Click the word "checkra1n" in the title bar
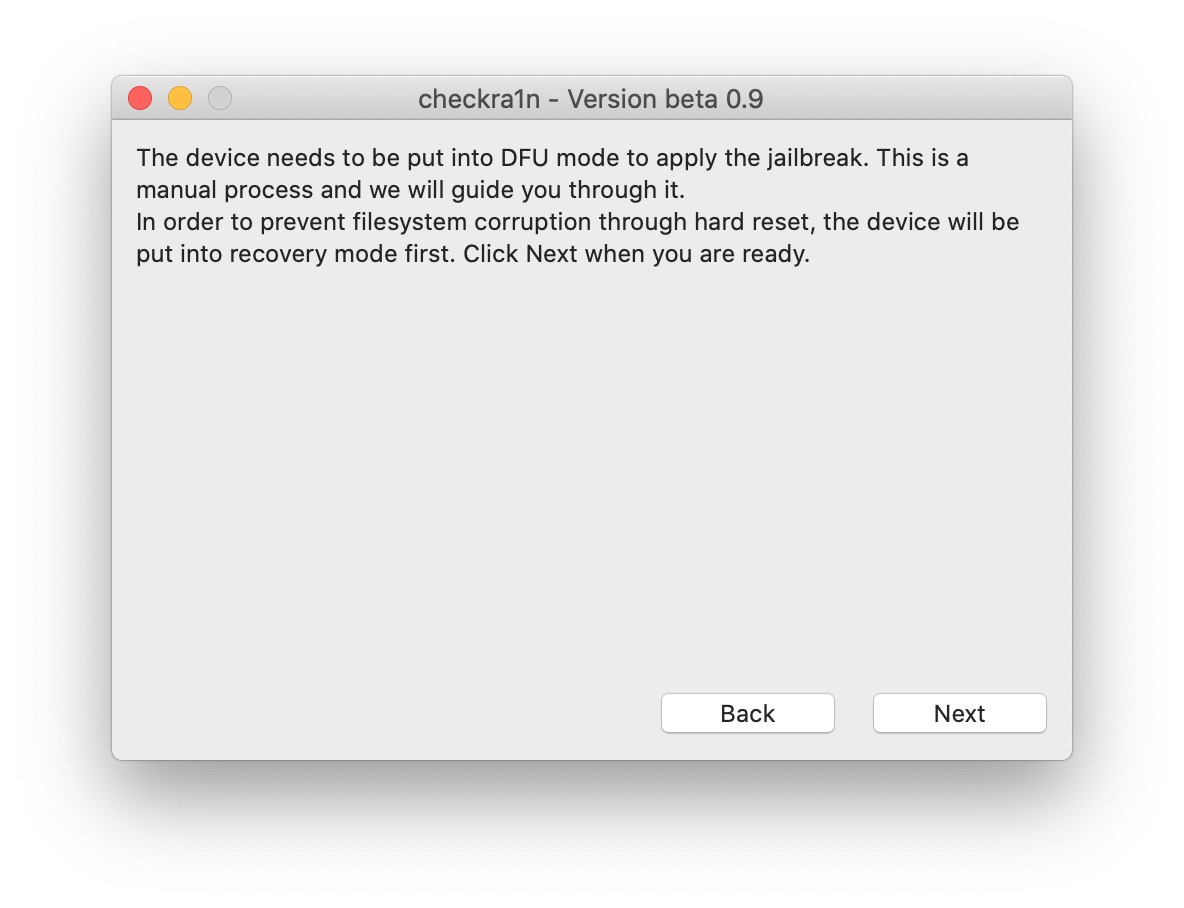Viewport: 1184px width, 908px height. coord(479,99)
